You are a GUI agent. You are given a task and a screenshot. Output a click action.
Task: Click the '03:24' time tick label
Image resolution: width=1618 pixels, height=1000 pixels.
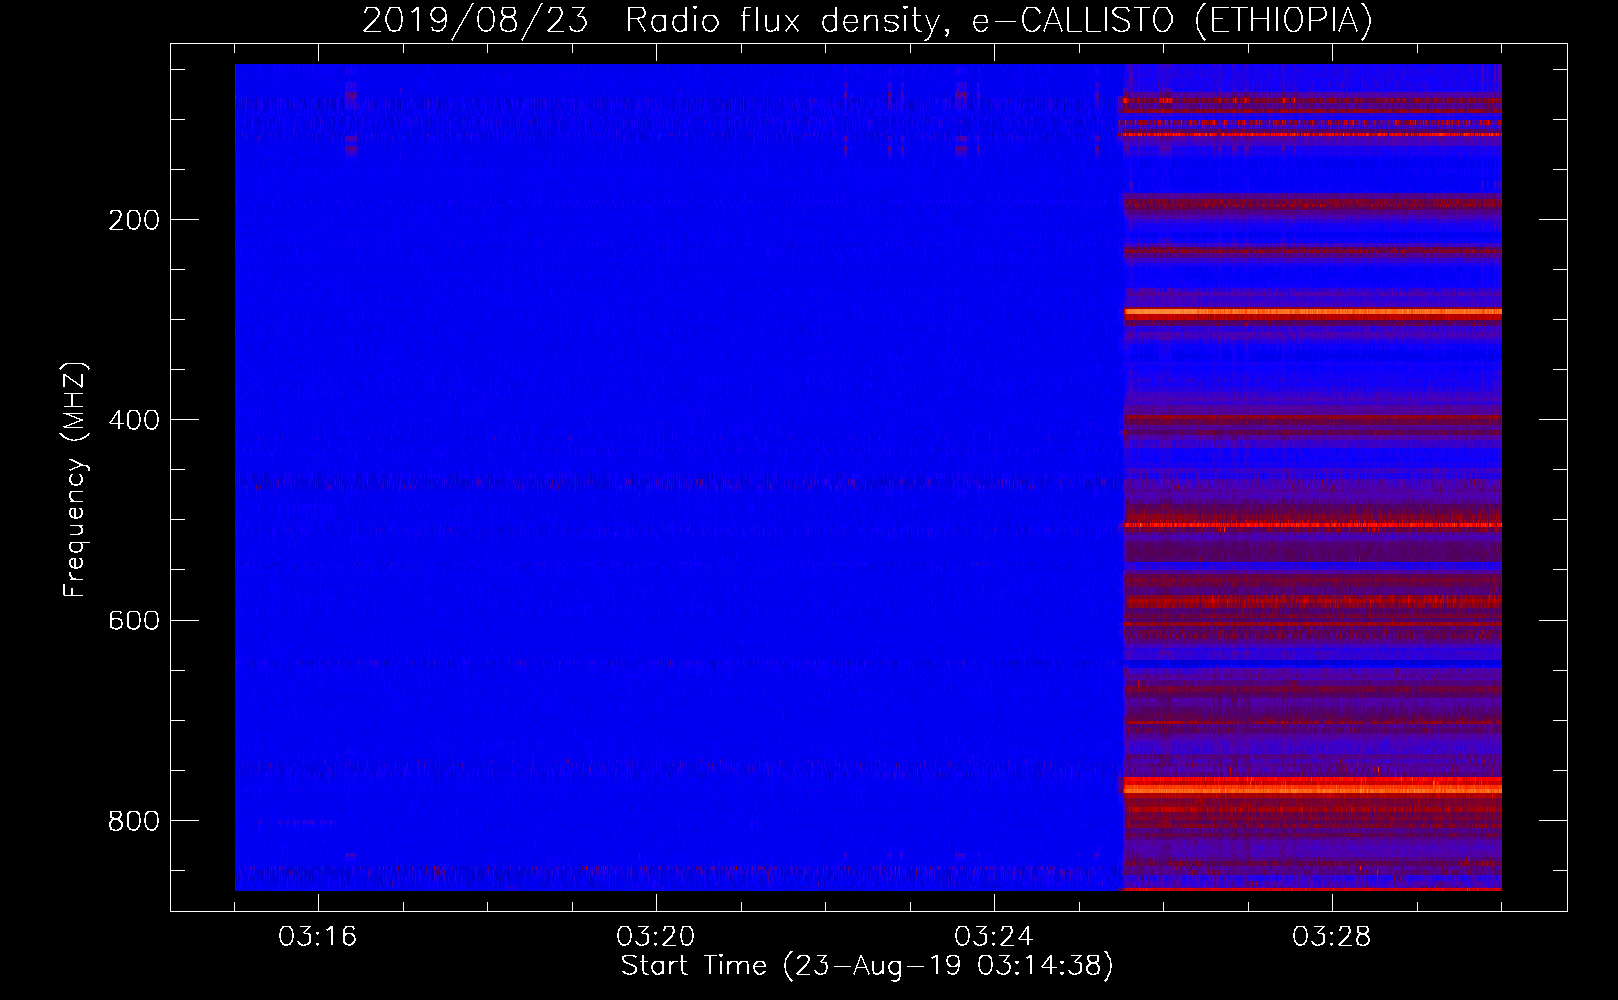(994, 937)
